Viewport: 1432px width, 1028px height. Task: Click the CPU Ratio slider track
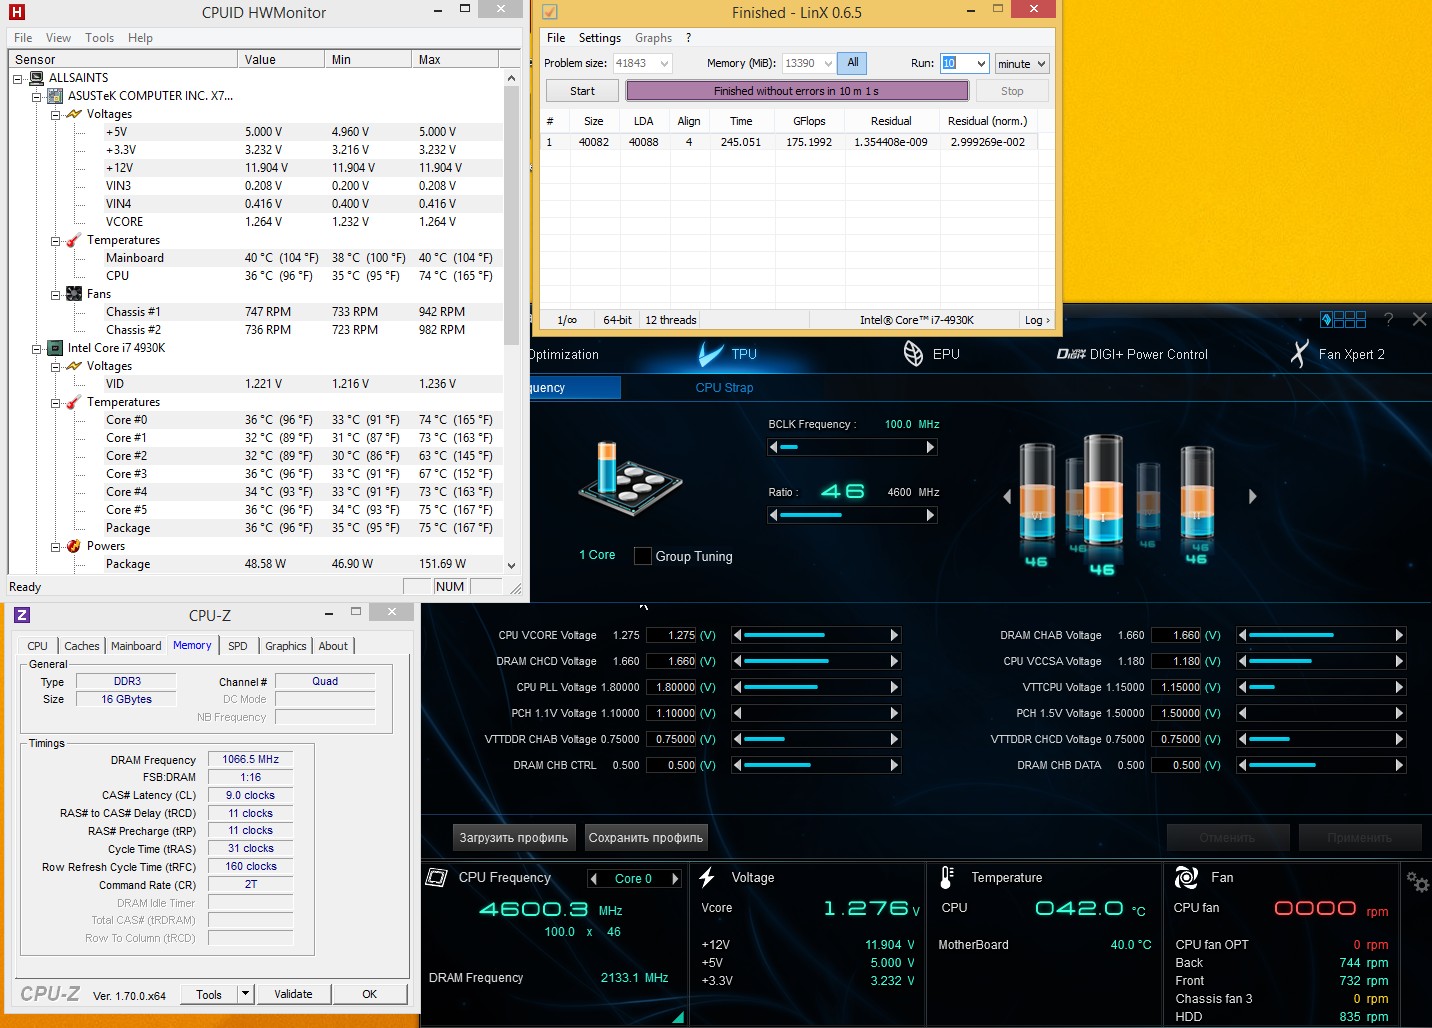tap(852, 515)
